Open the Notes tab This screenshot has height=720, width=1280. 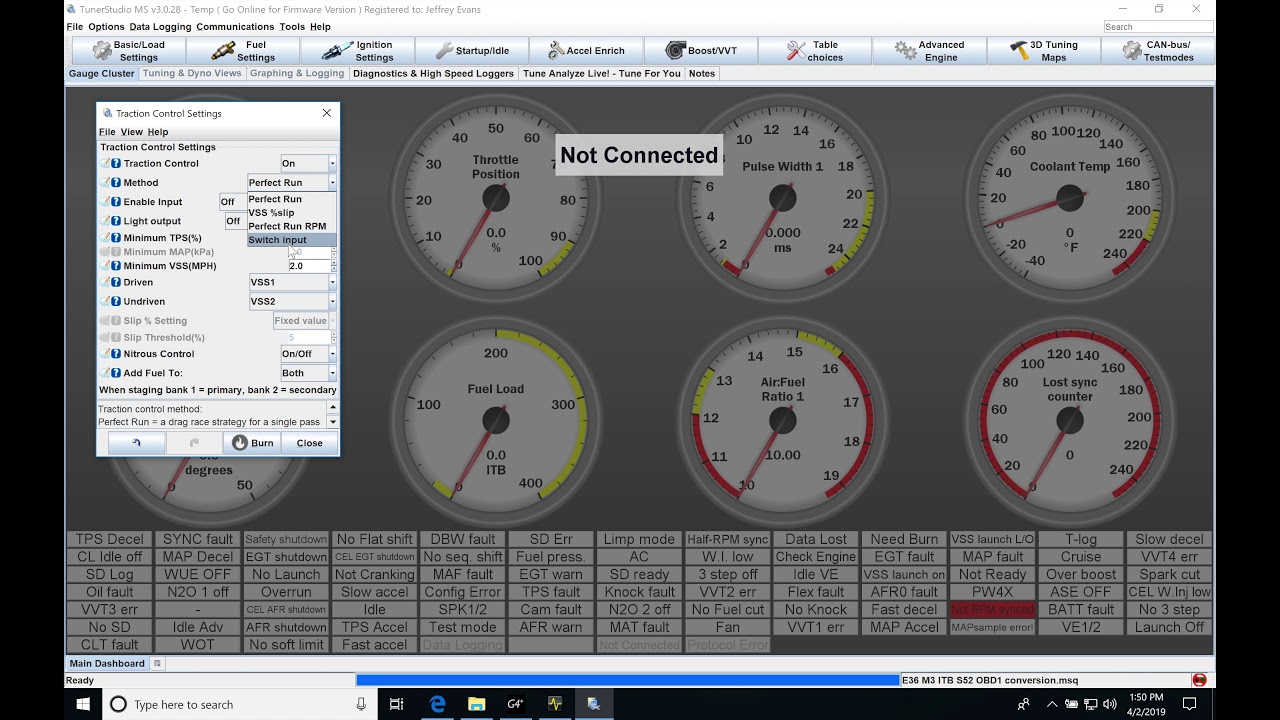click(702, 74)
